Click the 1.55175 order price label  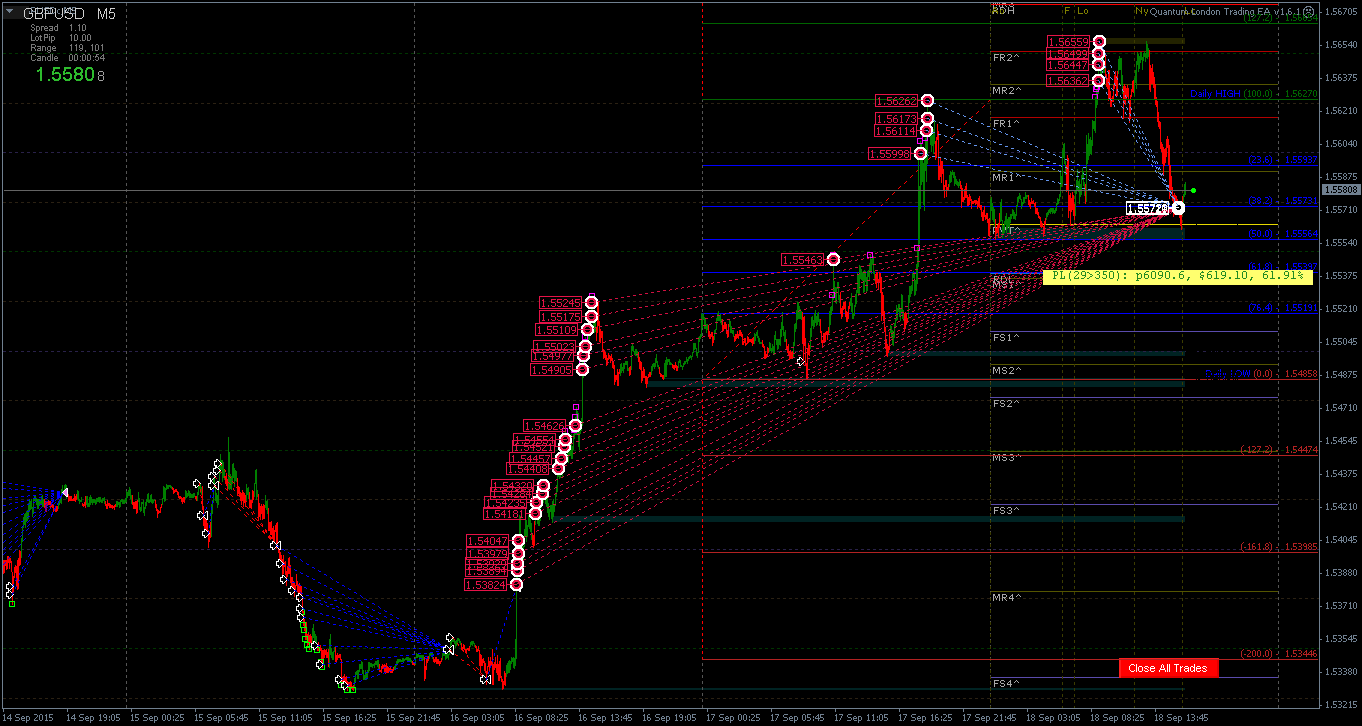560,317
